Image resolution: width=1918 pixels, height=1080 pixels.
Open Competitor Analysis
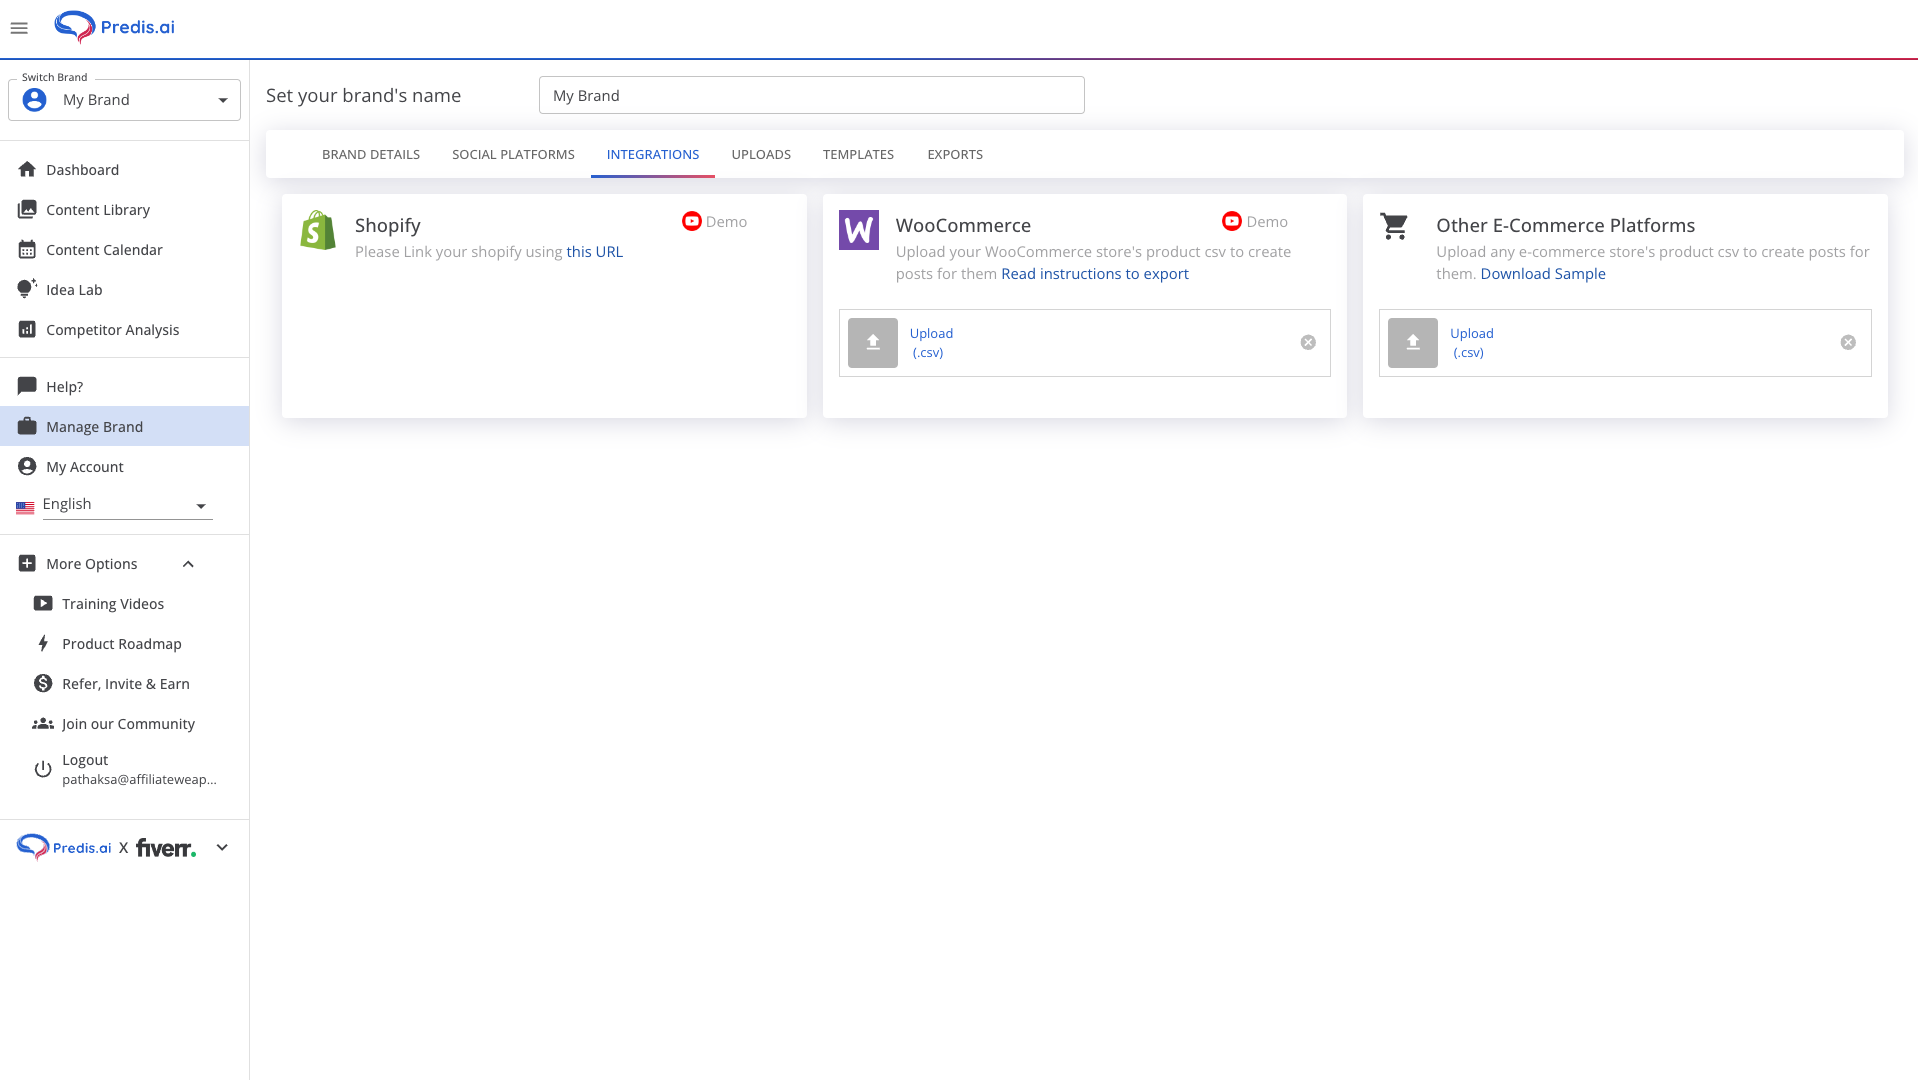112,329
